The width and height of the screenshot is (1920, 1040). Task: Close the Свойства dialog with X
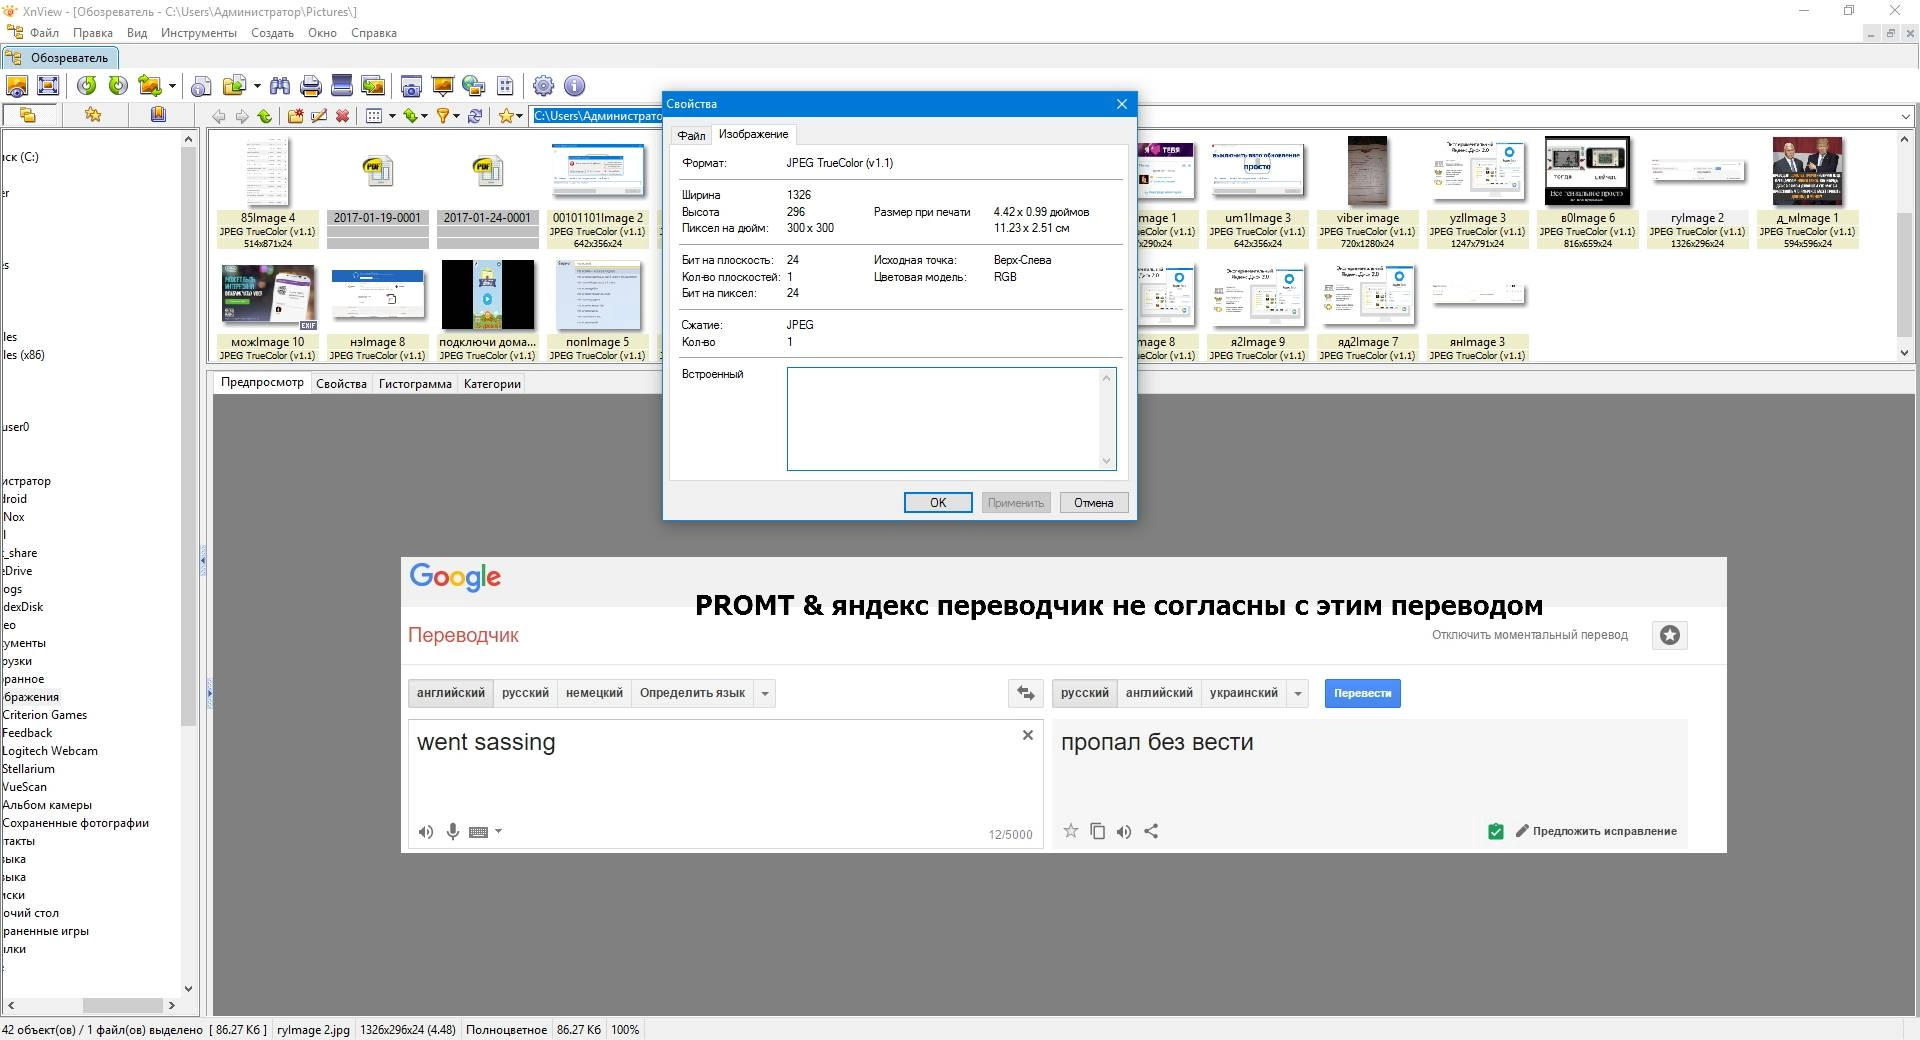1122,104
